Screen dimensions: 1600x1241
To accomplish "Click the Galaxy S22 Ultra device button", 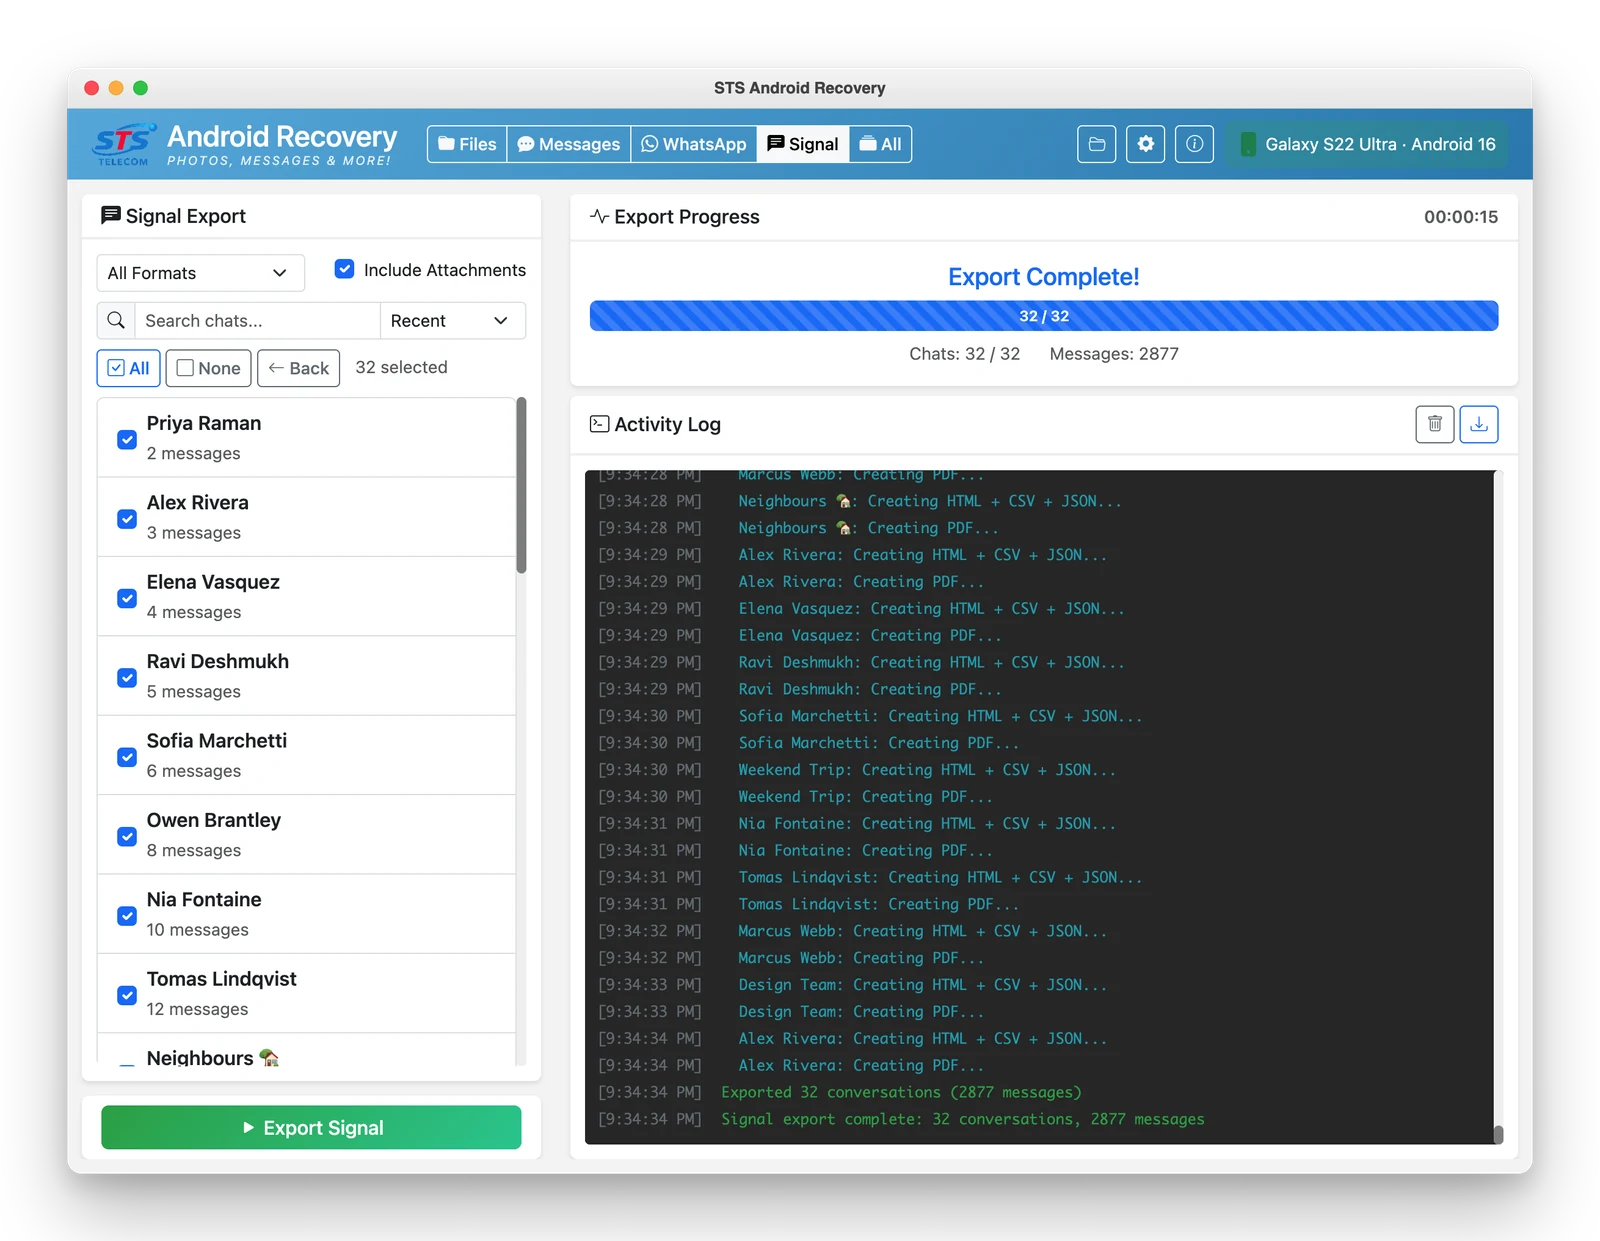I will [x=1367, y=144].
